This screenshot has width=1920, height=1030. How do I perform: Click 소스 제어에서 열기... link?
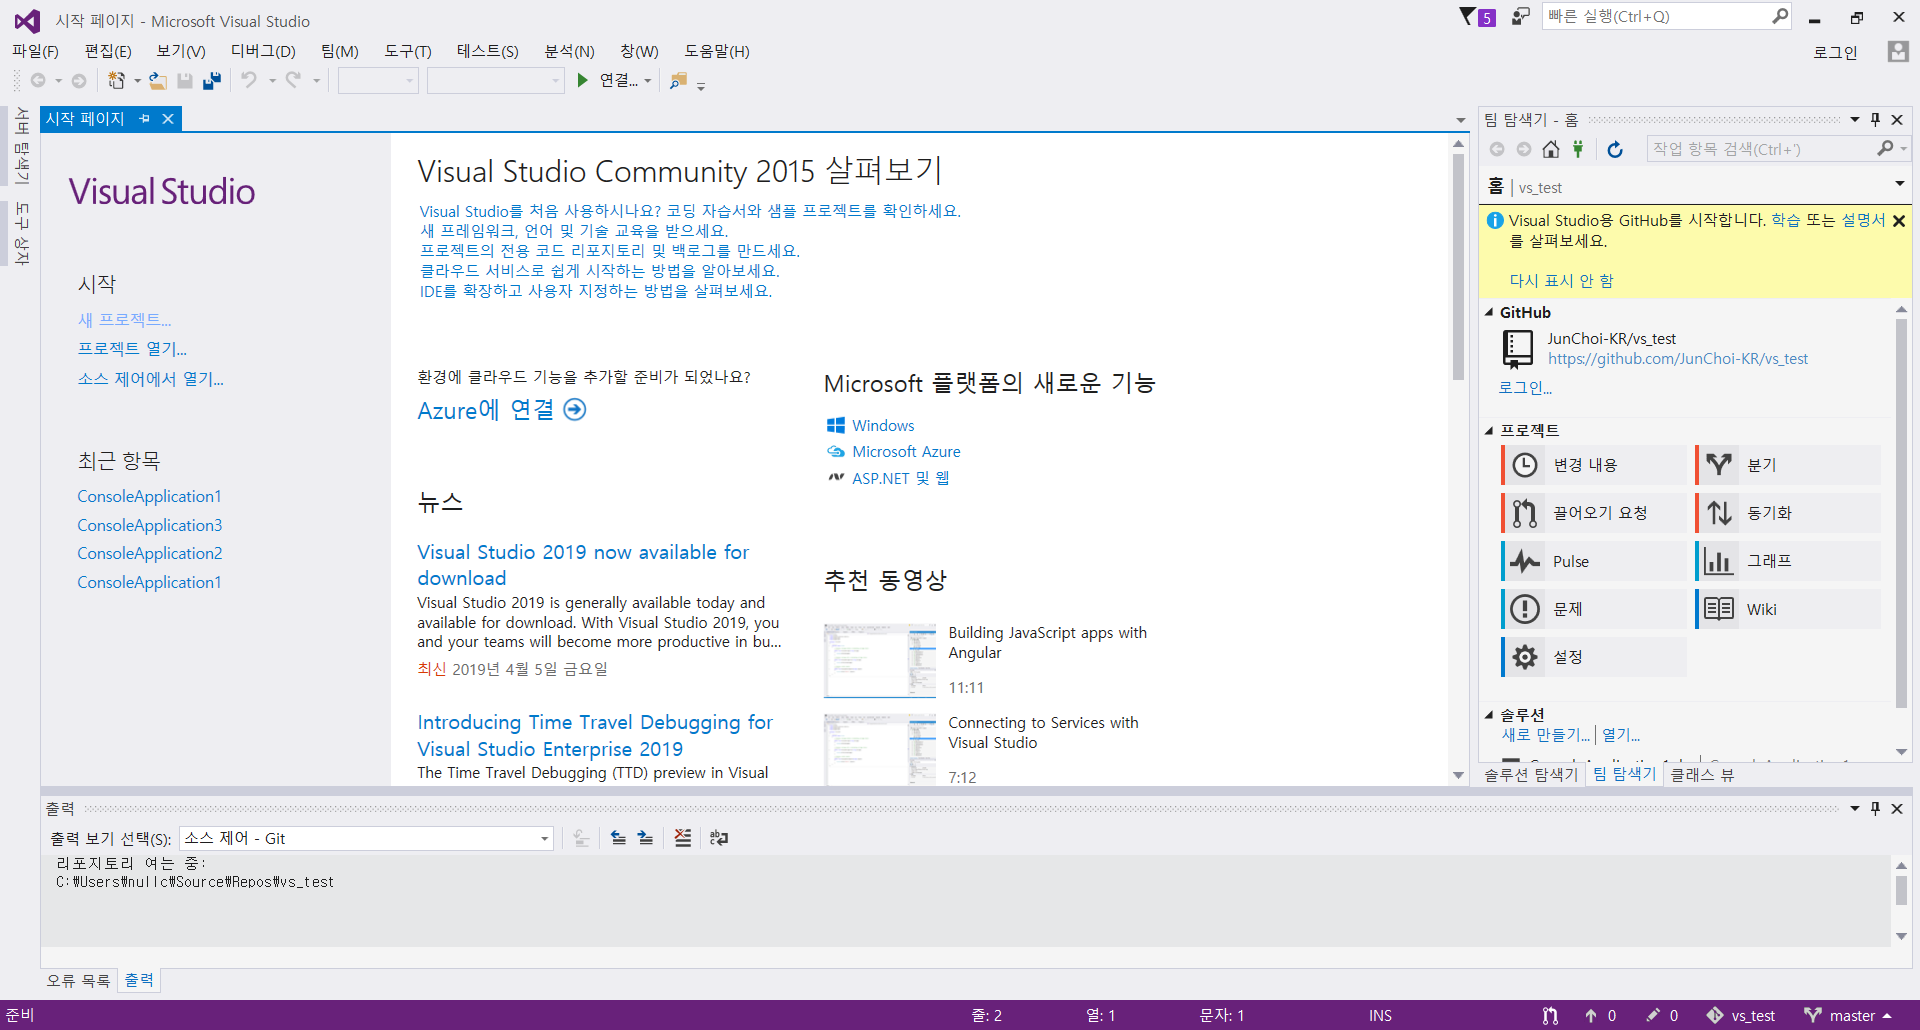coord(151,379)
